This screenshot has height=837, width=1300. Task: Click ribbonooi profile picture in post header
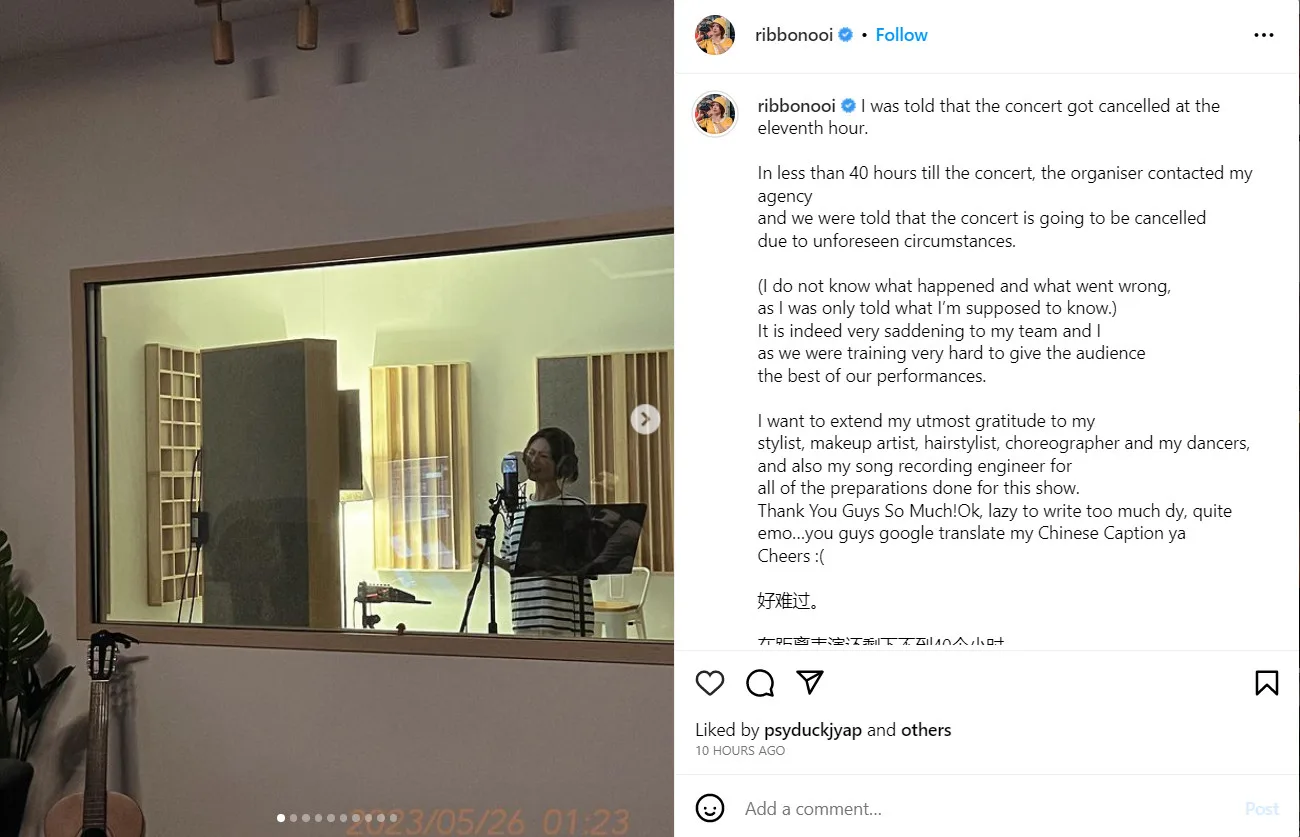tap(715, 35)
